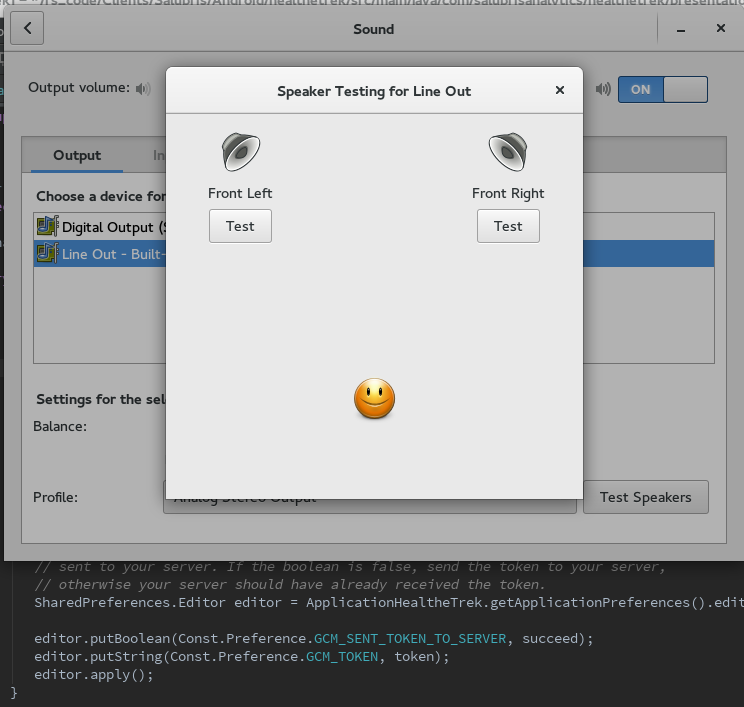Screen dimensions: 744x707
Task: Go back in Sound settings
Action: click(x=27, y=28)
